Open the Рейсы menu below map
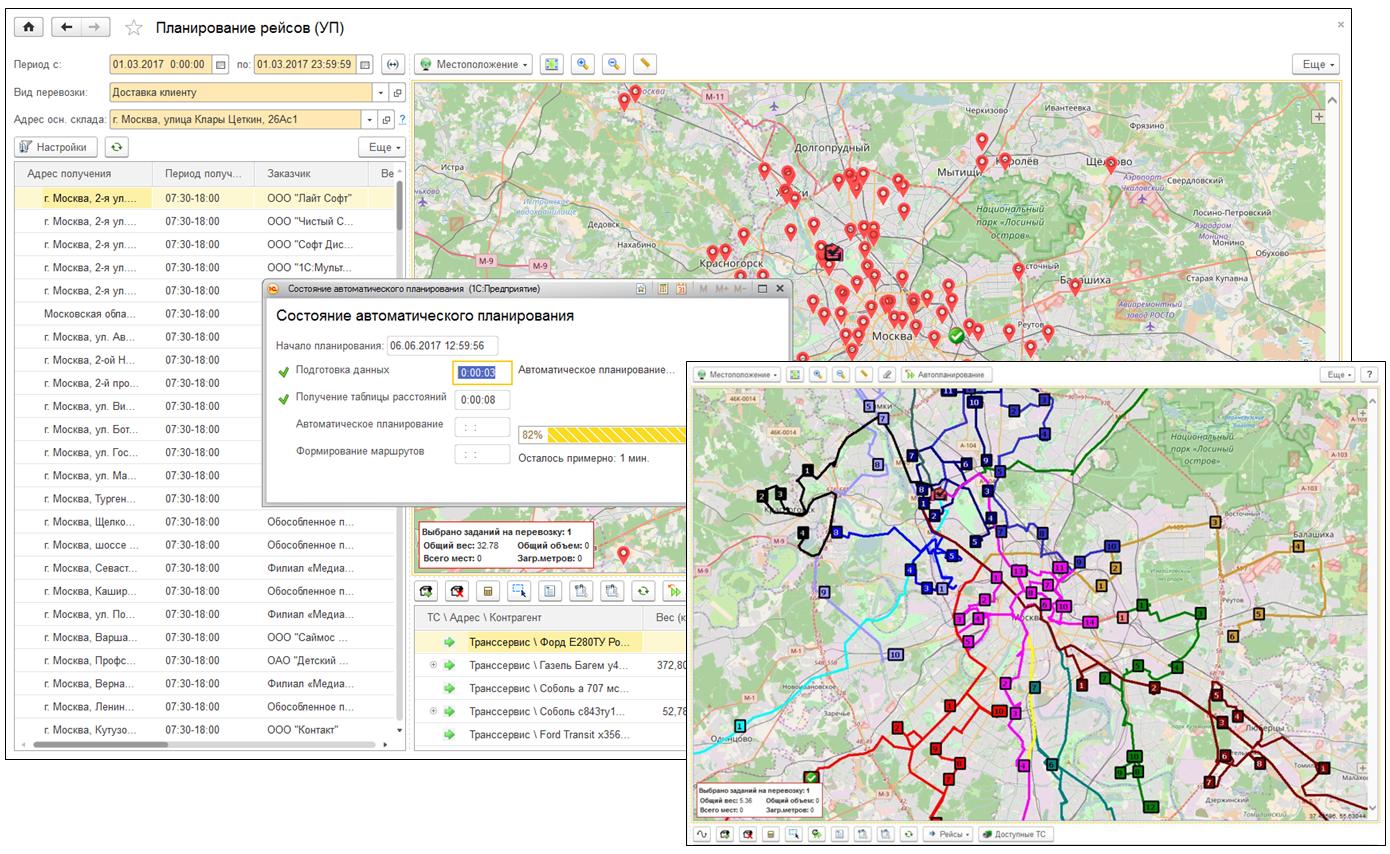This screenshot has width=1390, height=854. click(948, 834)
